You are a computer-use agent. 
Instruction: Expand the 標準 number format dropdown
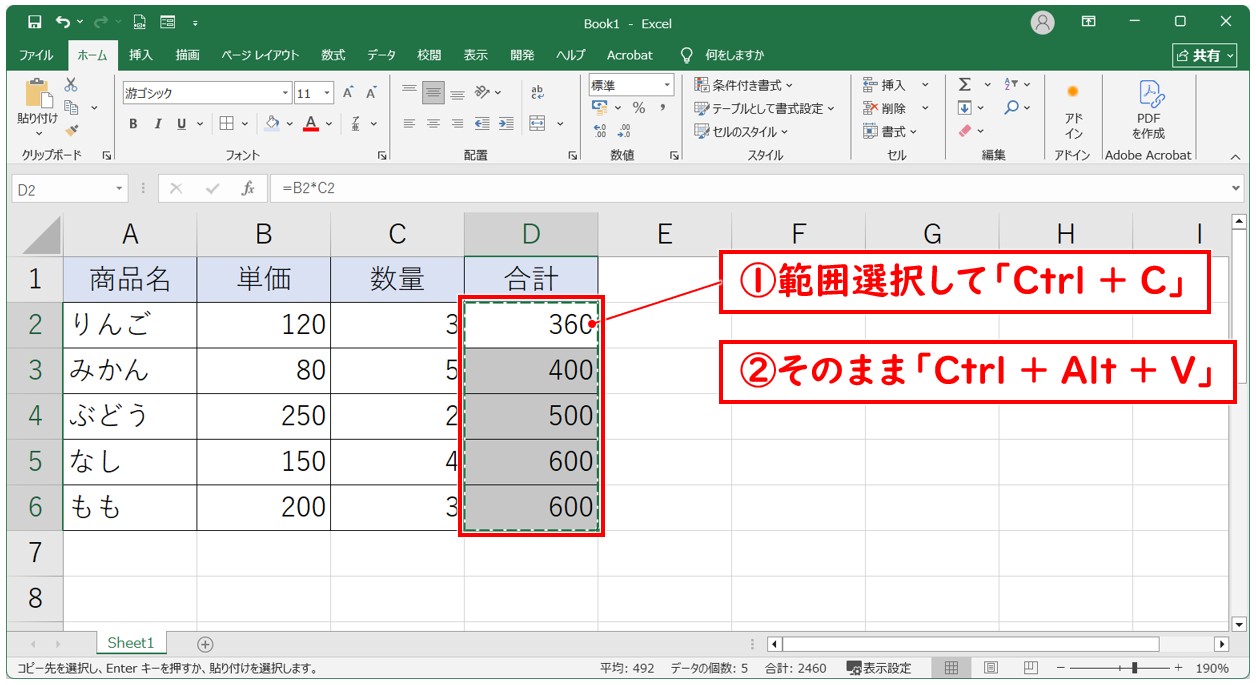click(631, 85)
